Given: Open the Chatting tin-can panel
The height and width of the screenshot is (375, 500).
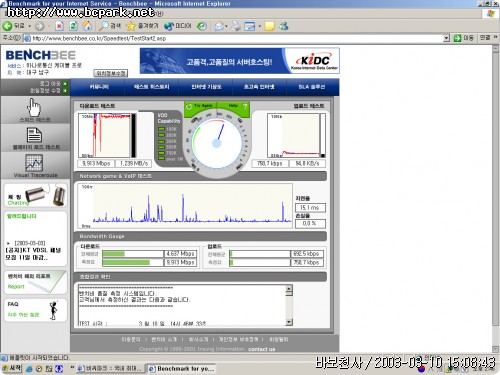Looking at the screenshot, I should pos(35,195).
